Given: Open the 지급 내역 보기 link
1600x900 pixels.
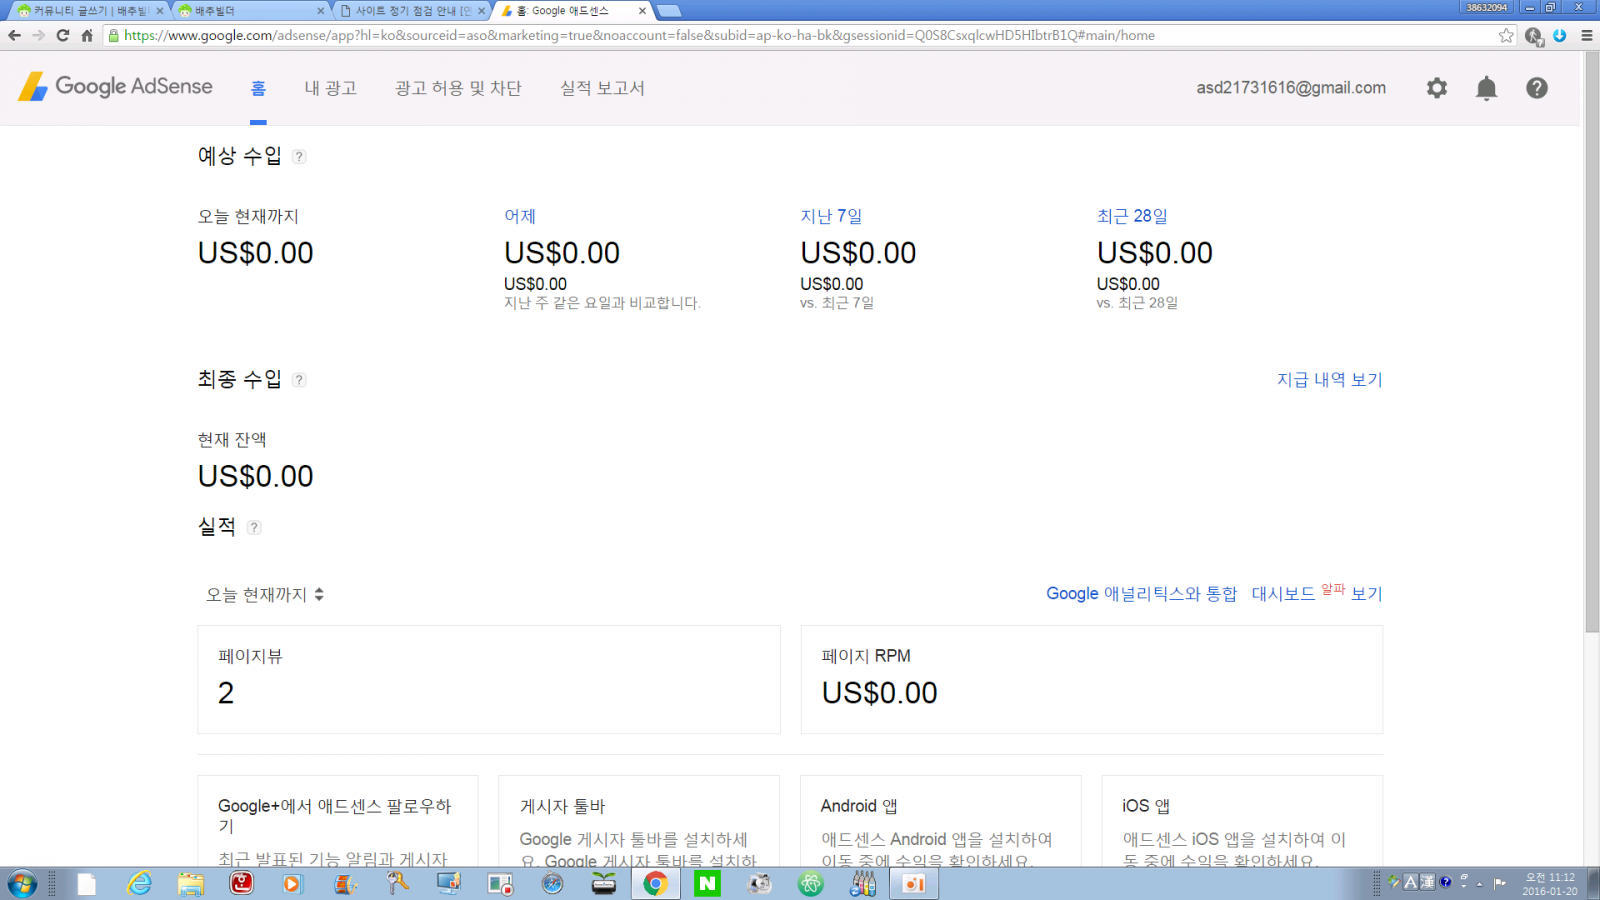Looking at the screenshot, I should (1329, 380).
